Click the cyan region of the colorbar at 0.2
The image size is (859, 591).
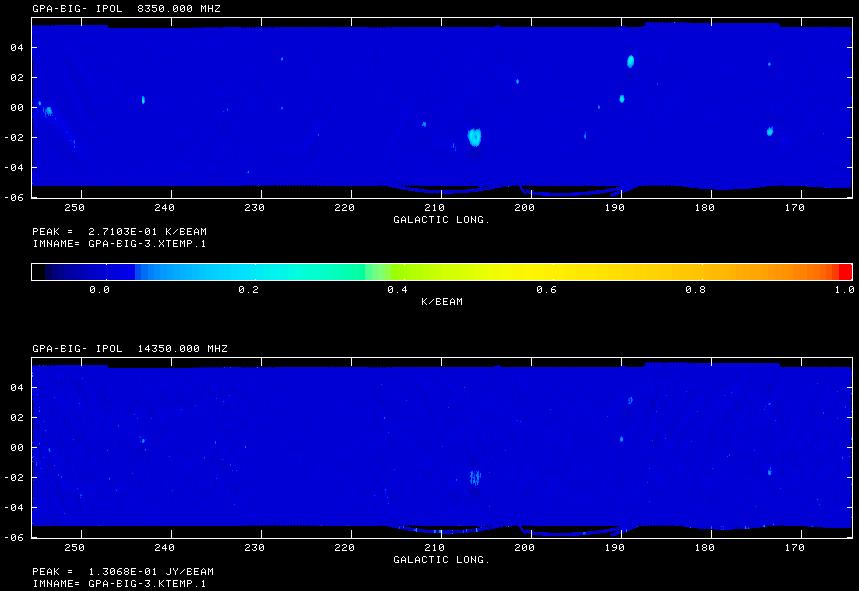point(255,272)
